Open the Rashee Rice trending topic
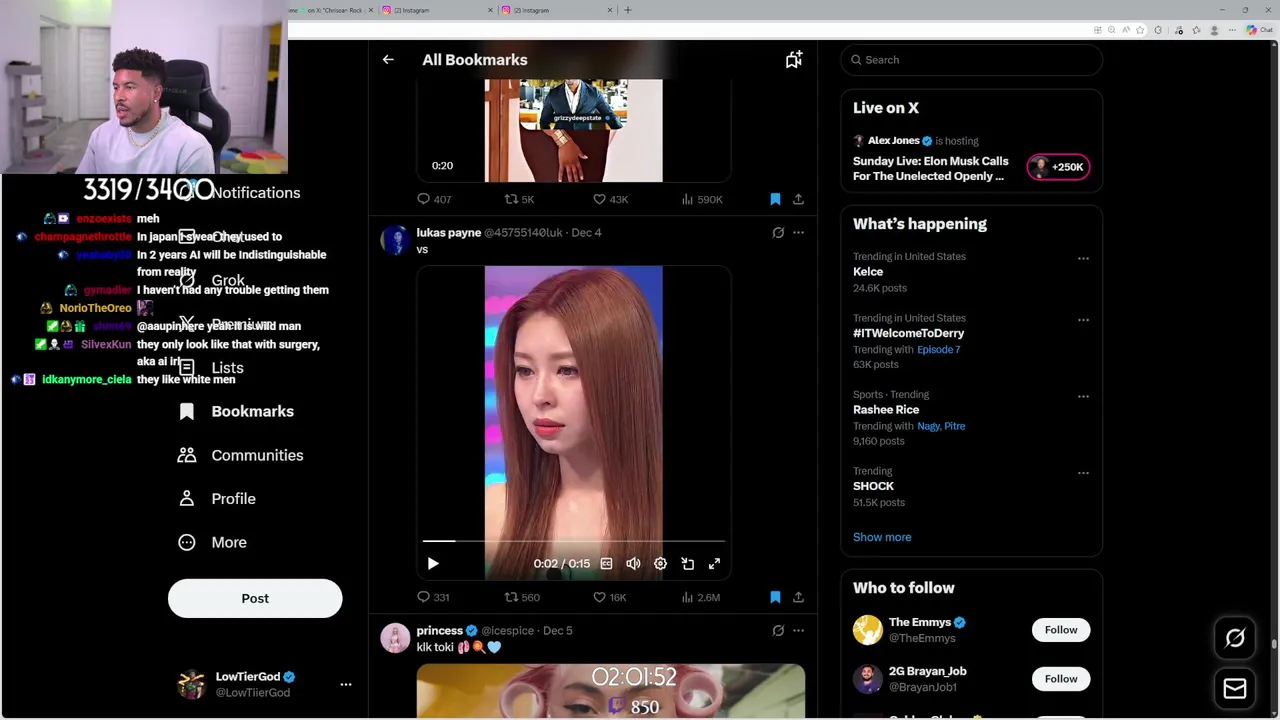This screenshot has width=1280, height=720. click(x=886, y=410)
